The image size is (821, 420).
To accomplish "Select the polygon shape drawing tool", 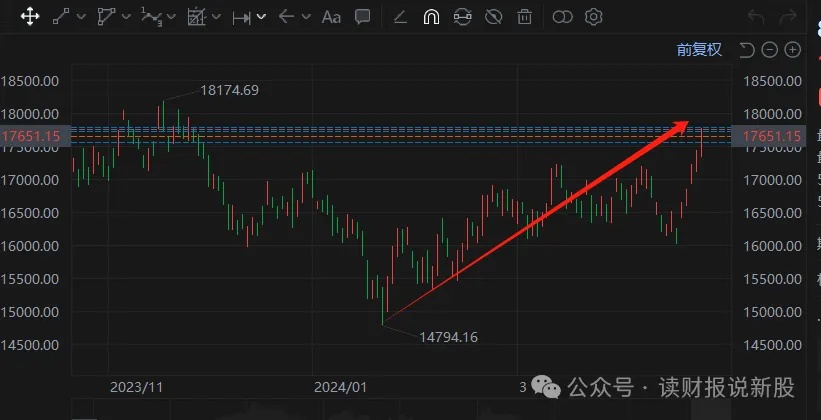I will point(106,17).
